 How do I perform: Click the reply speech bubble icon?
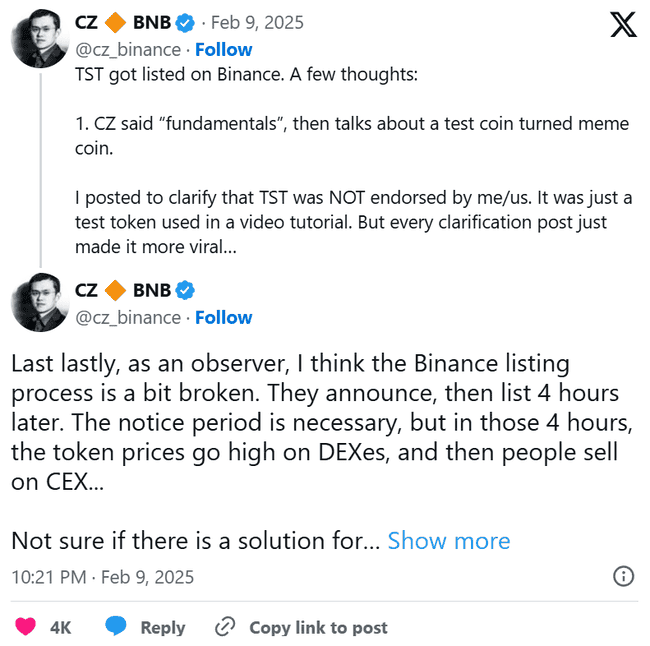(117, 627)
